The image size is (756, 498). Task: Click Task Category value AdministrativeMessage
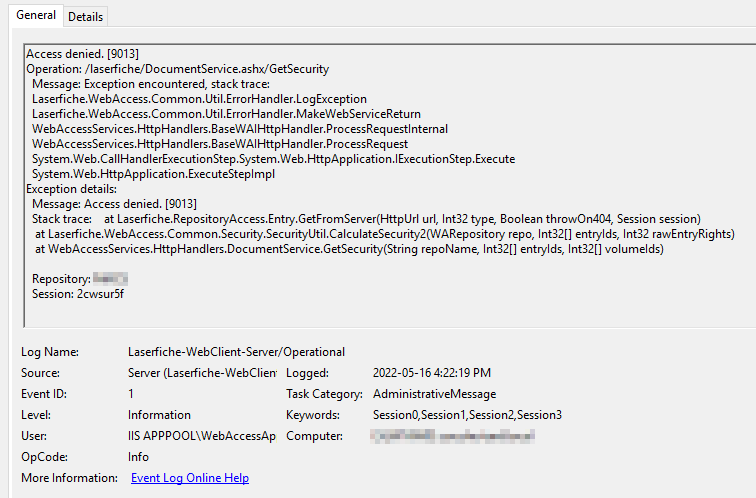(434, 394)
